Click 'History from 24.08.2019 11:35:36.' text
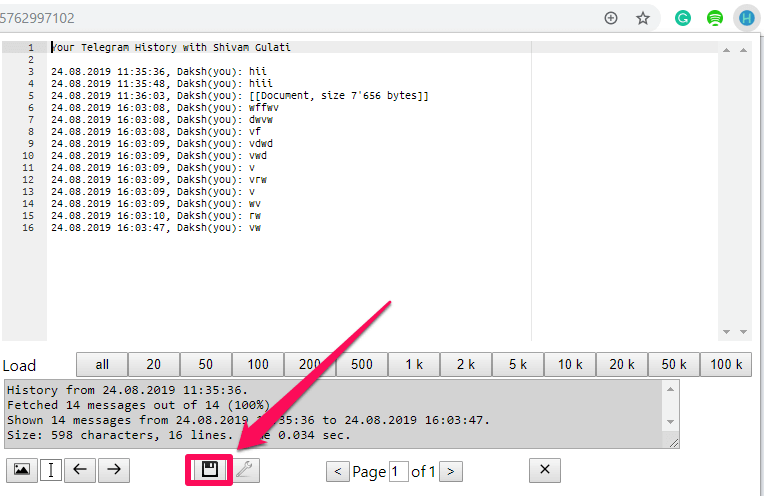The width and height of the screenshot is (764, 496). (128, 390)
